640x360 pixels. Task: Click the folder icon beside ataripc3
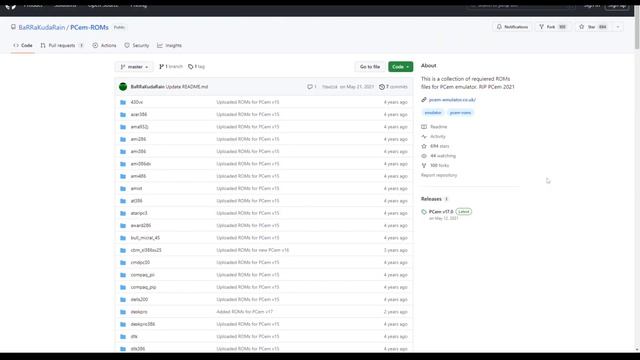point(123,213)
